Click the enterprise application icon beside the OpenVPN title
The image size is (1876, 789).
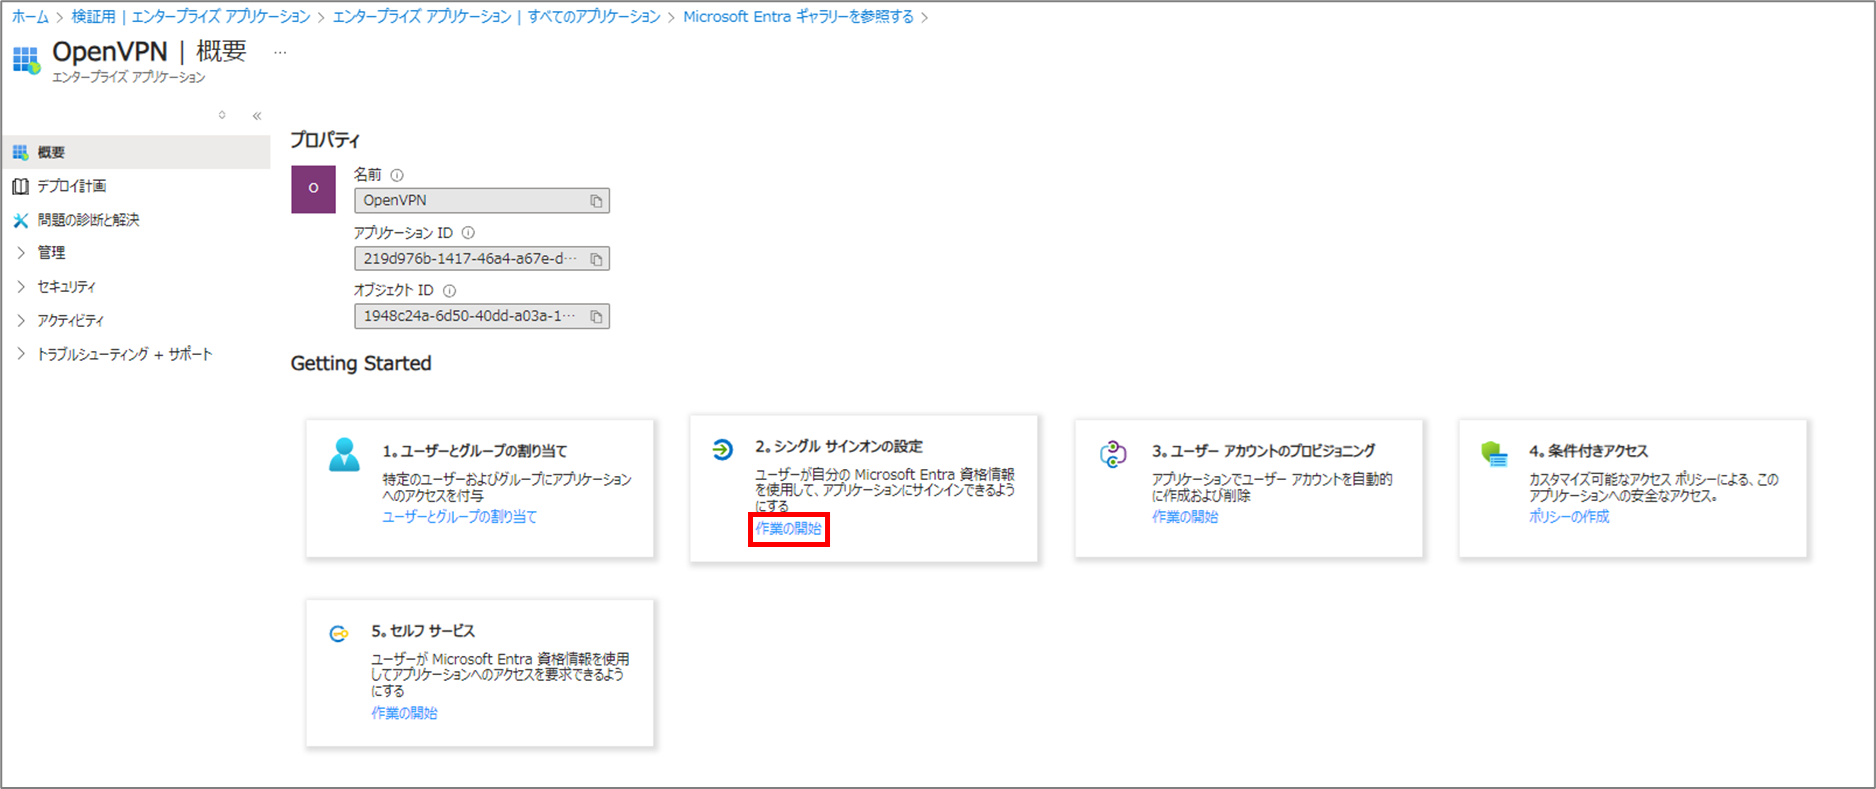(26, 61)
